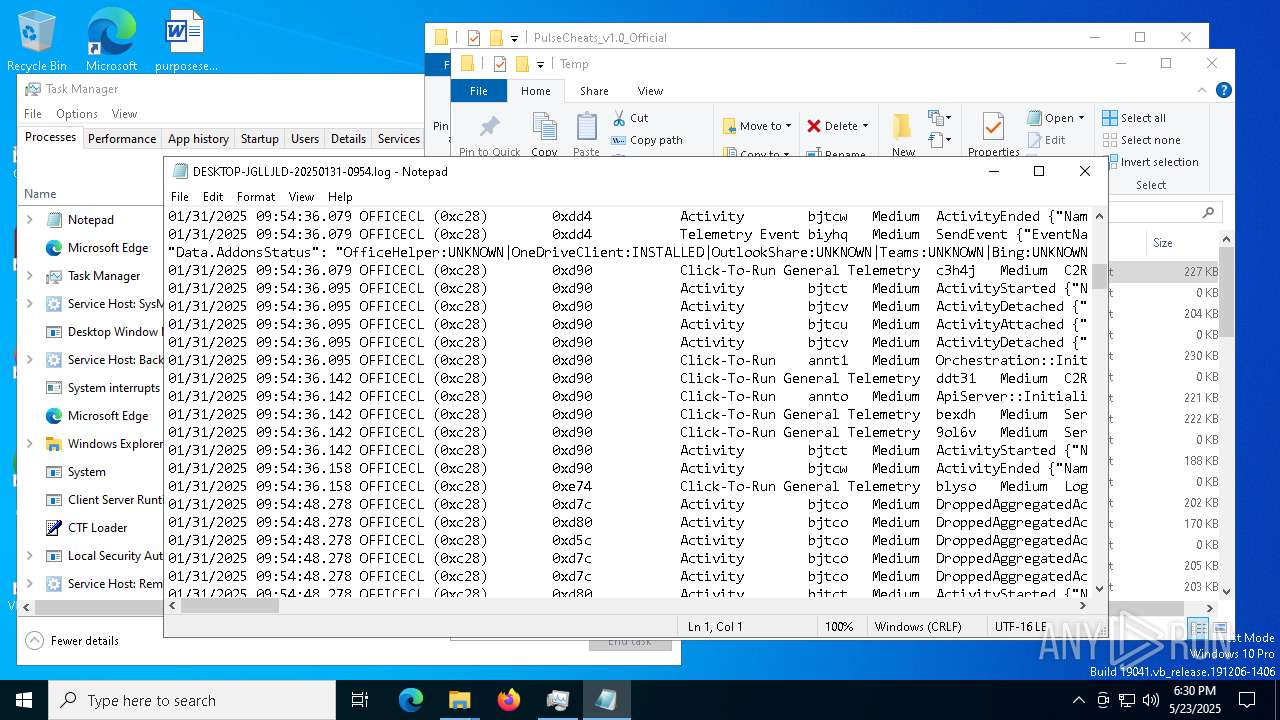The image size is (1280, 720).
Task: Open the Startup tab in Task Manager
Action: pyautogui.click(x=260, y=139)
